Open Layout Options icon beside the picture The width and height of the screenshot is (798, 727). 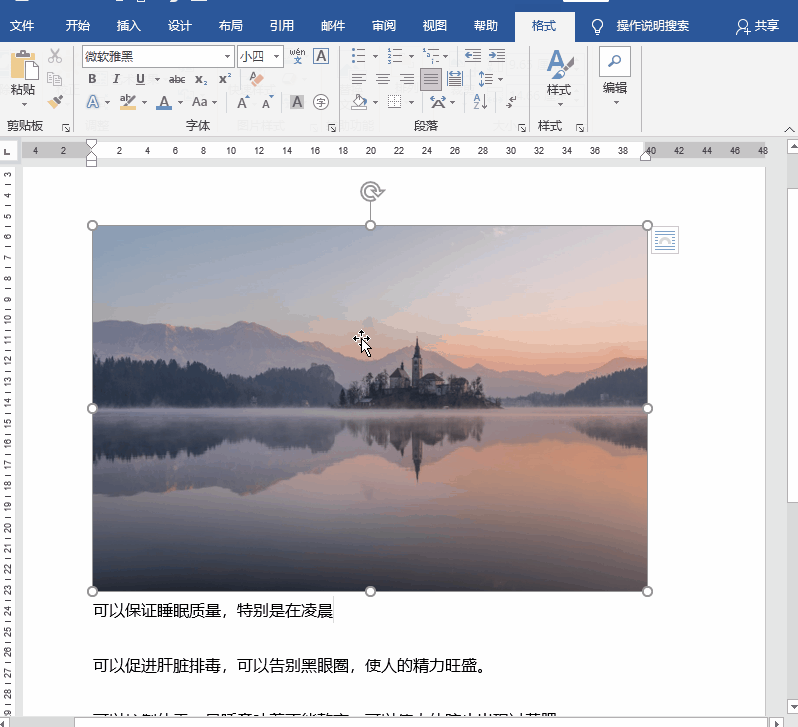click(665, 240)
